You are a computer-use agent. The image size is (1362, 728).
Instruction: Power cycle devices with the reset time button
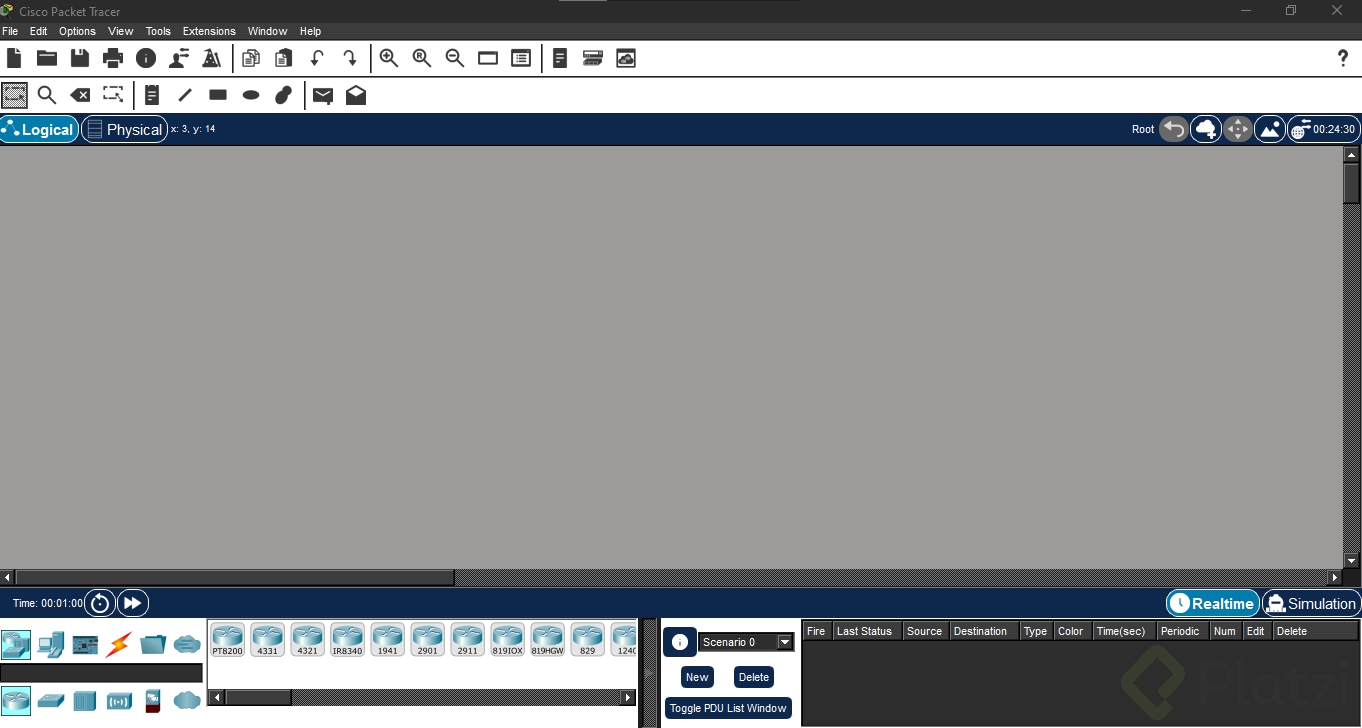point(100,603)
